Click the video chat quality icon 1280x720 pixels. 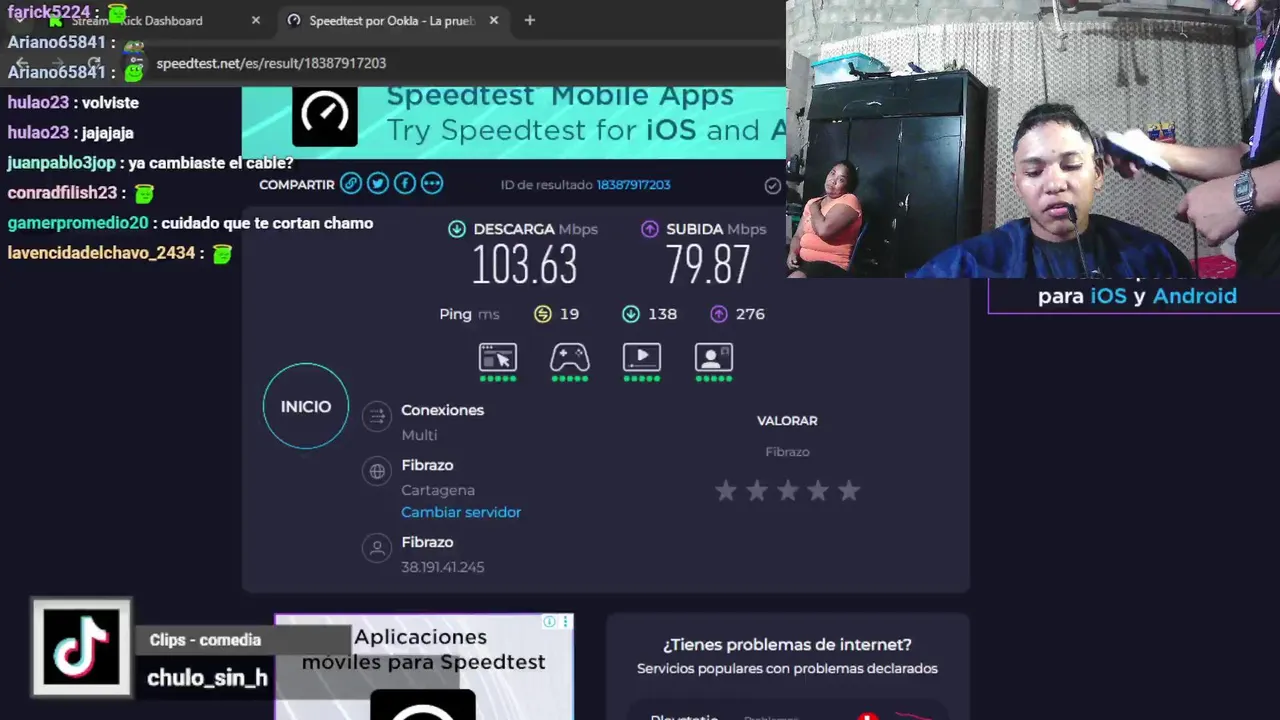coord(714,357)
